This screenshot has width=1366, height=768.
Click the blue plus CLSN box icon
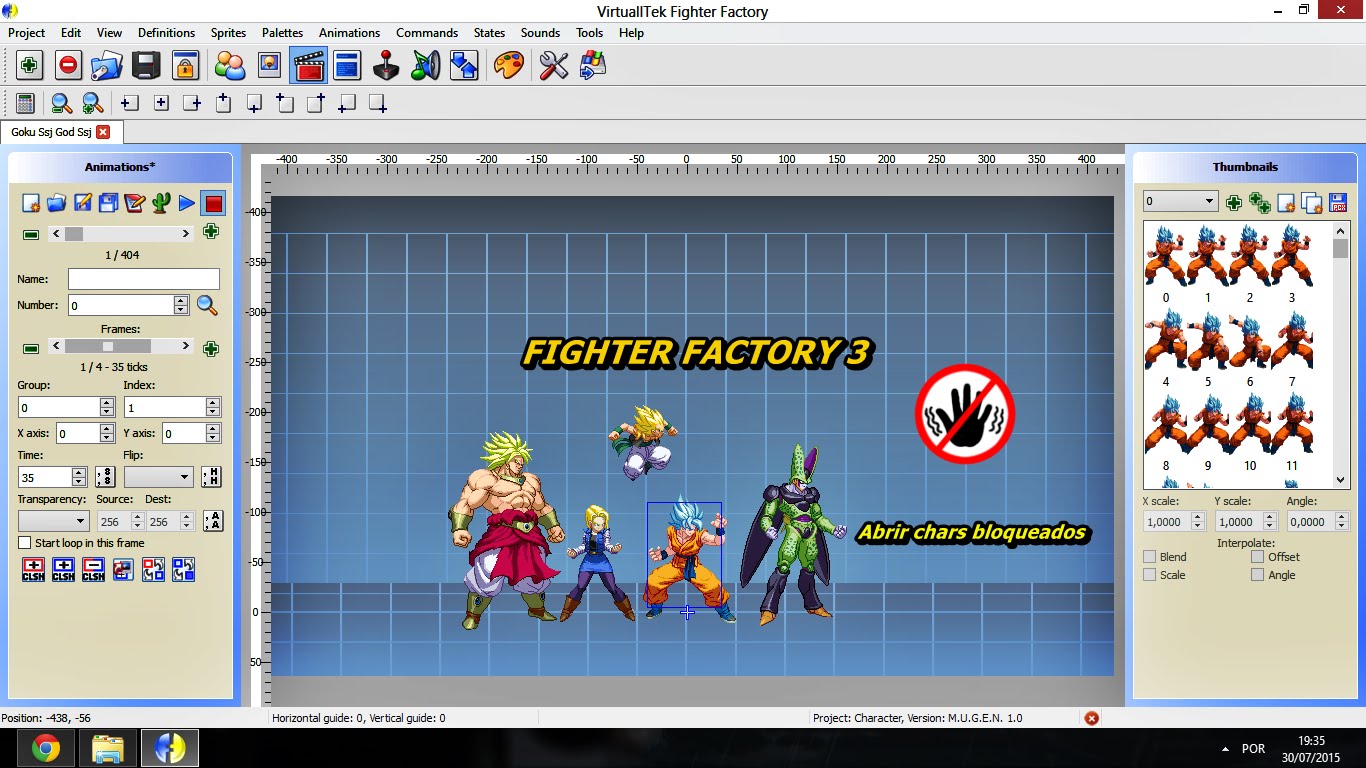click(63, 569)
